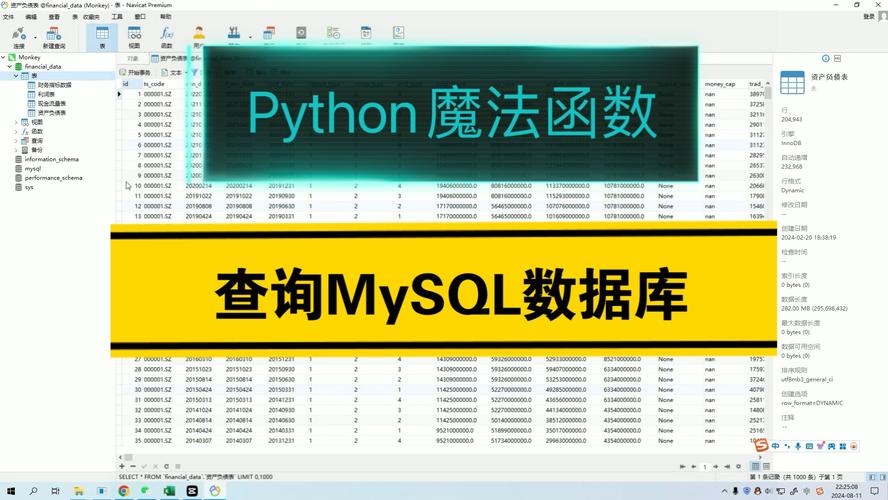This screenshot has width=888, height=500.
Task: Click the charts toolbar icon at toolbar end
Action: 399,33
